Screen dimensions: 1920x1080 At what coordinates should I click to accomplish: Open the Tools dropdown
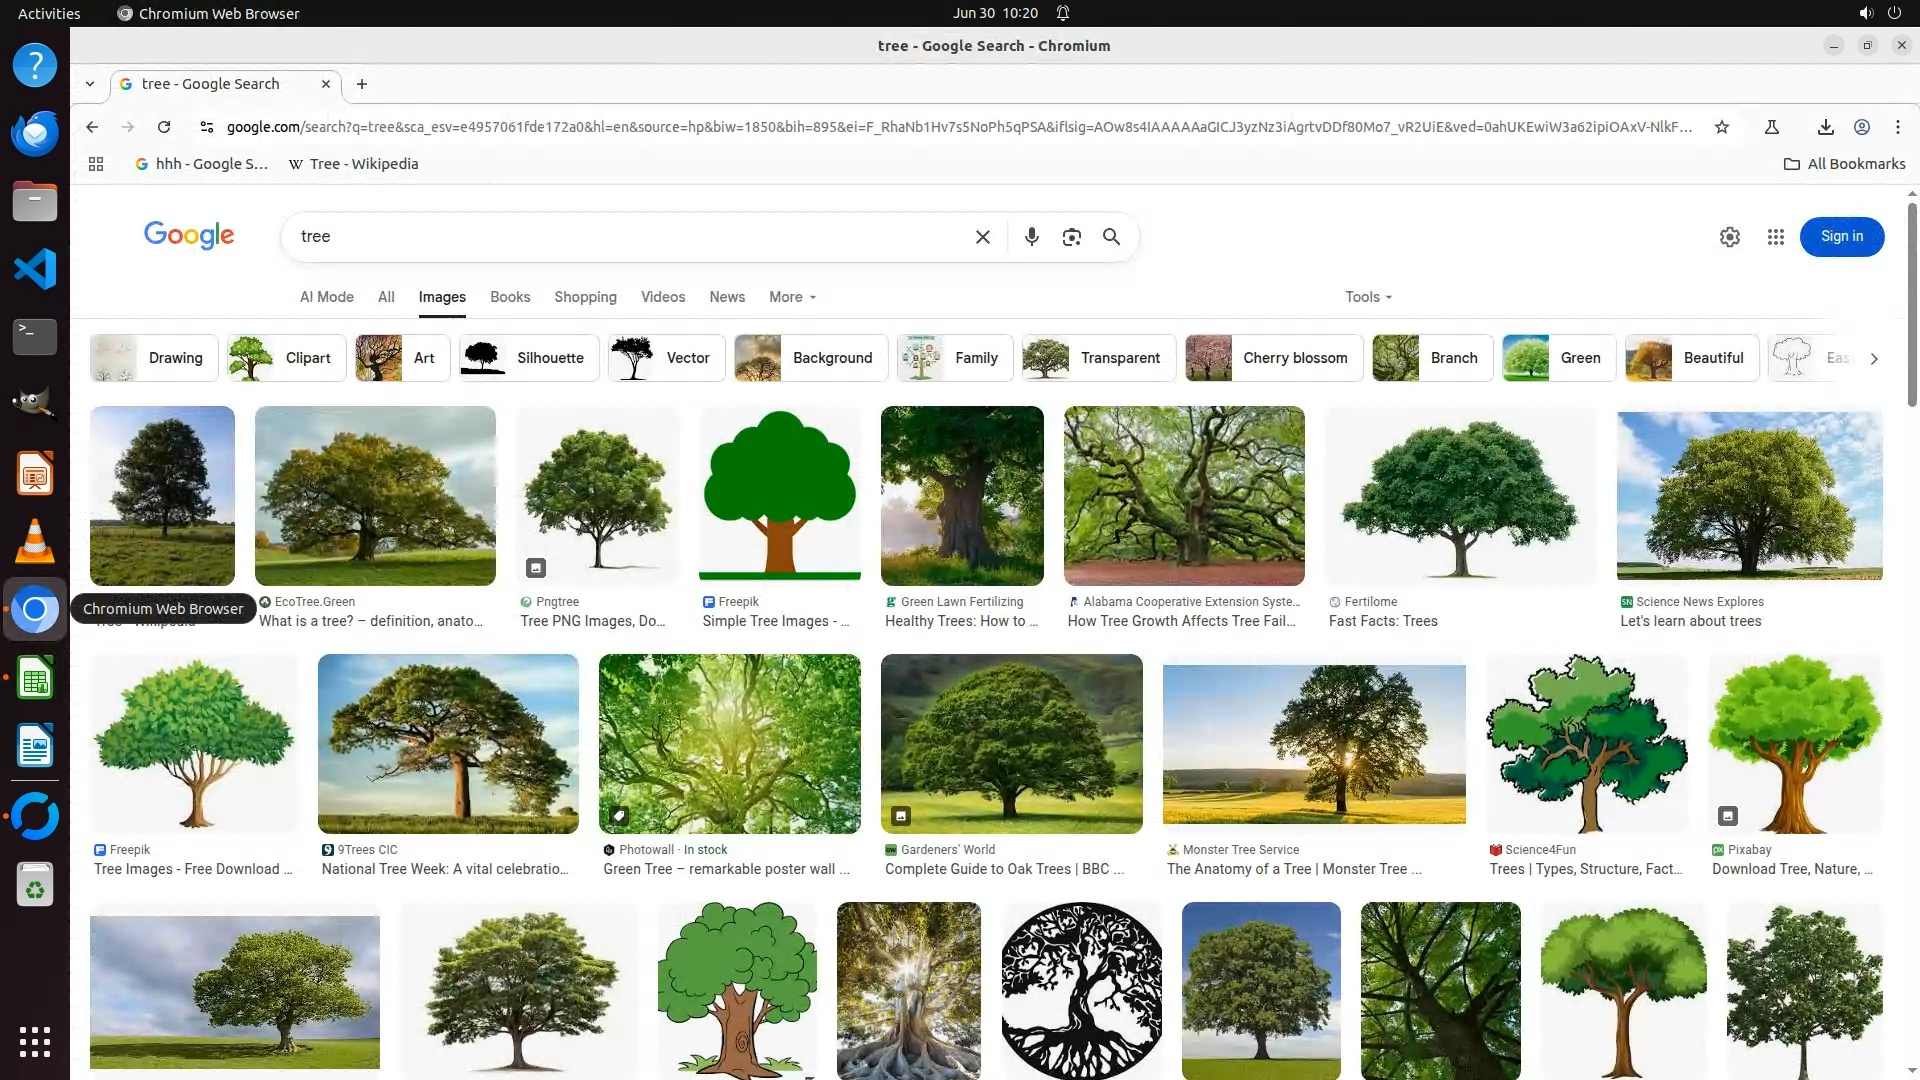pos(1367,297)
